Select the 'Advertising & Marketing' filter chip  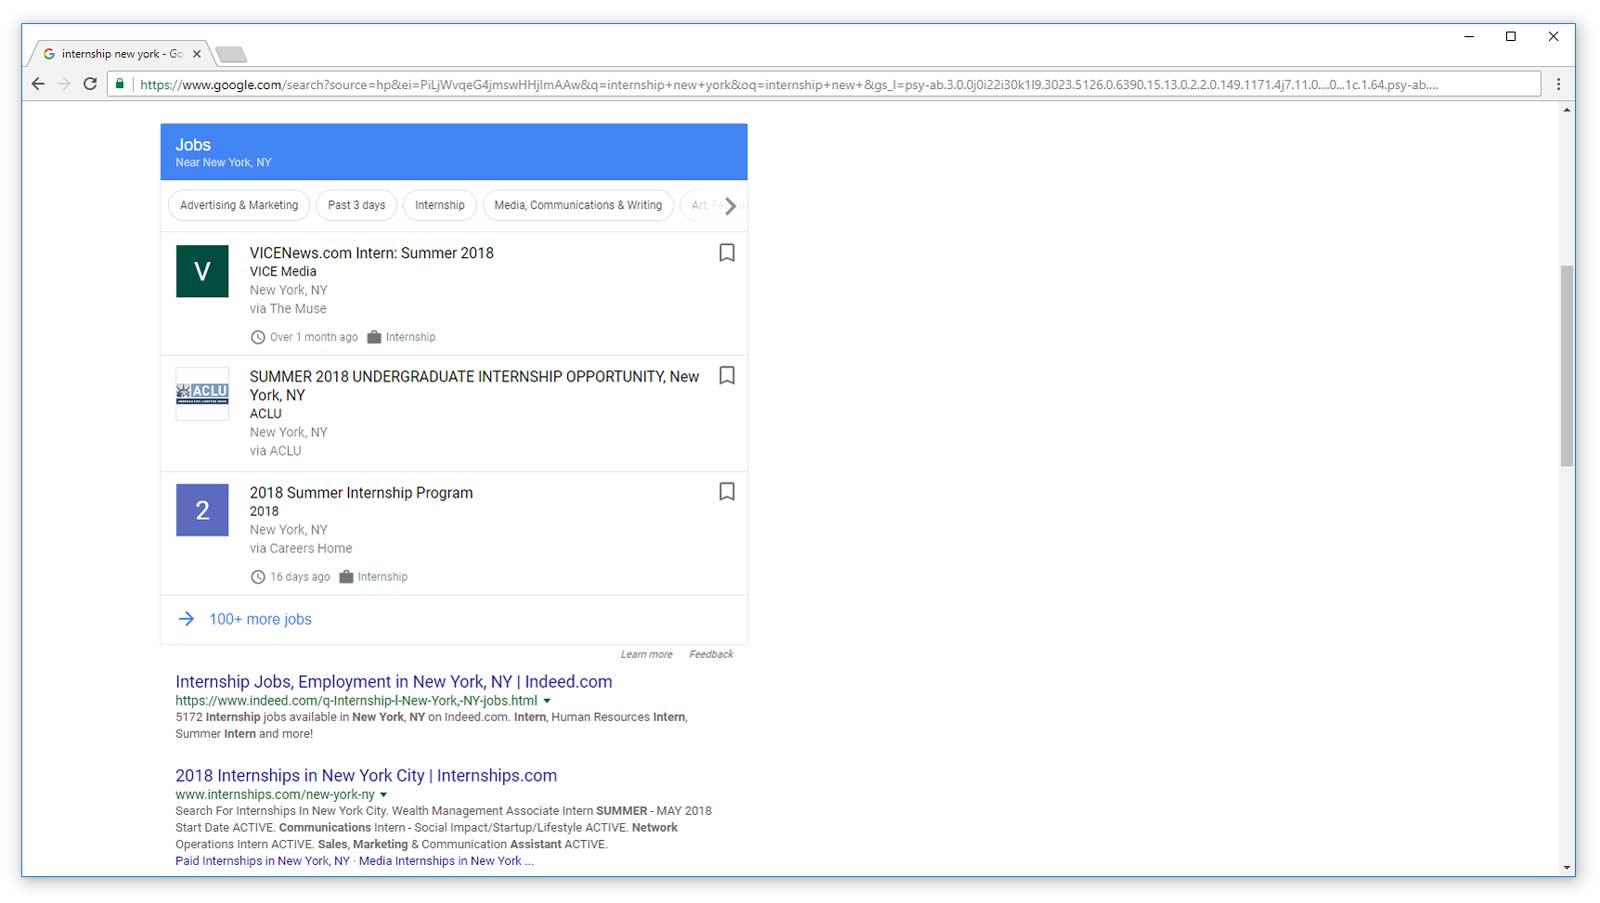[x=239, y=205]
